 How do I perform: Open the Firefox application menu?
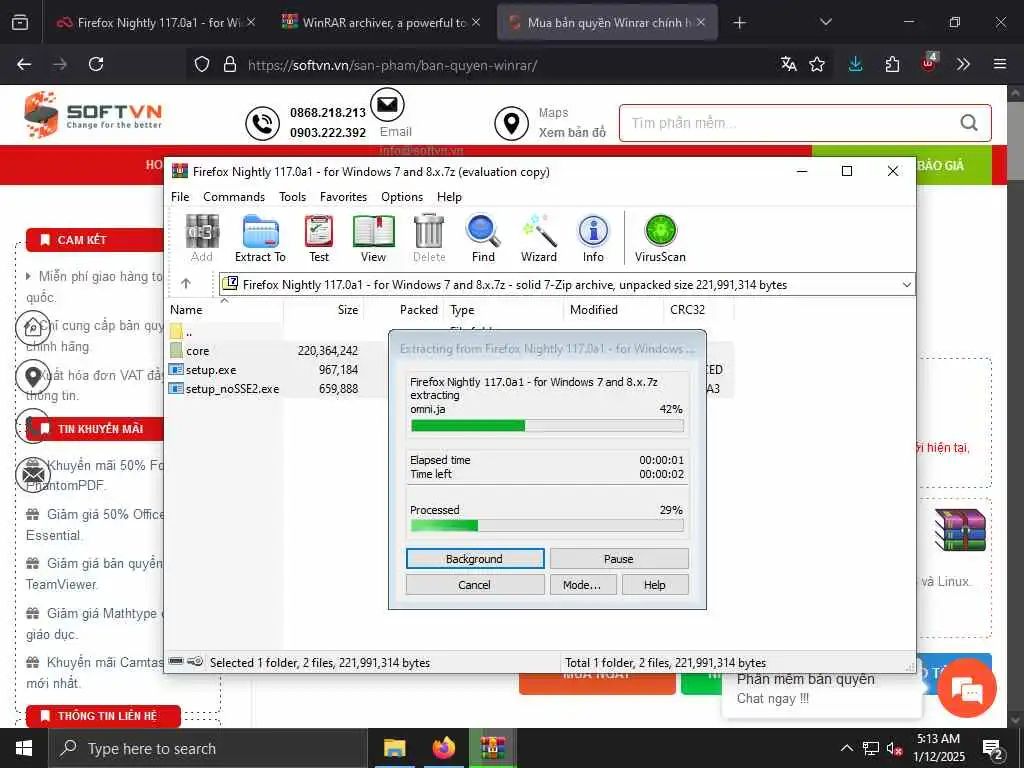pyautogui.click(x=1000, y=64)
